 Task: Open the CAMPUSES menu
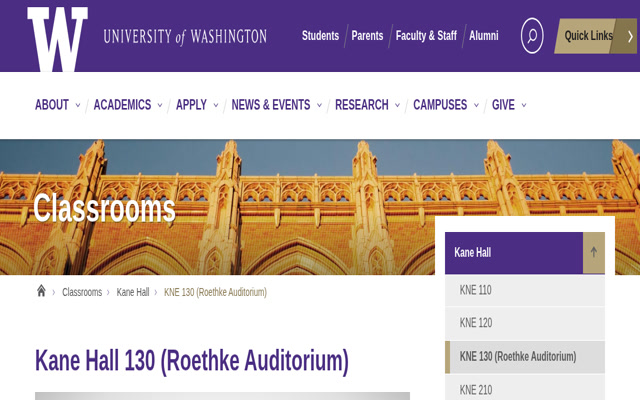pyautogui.click(x=440, y=105)
